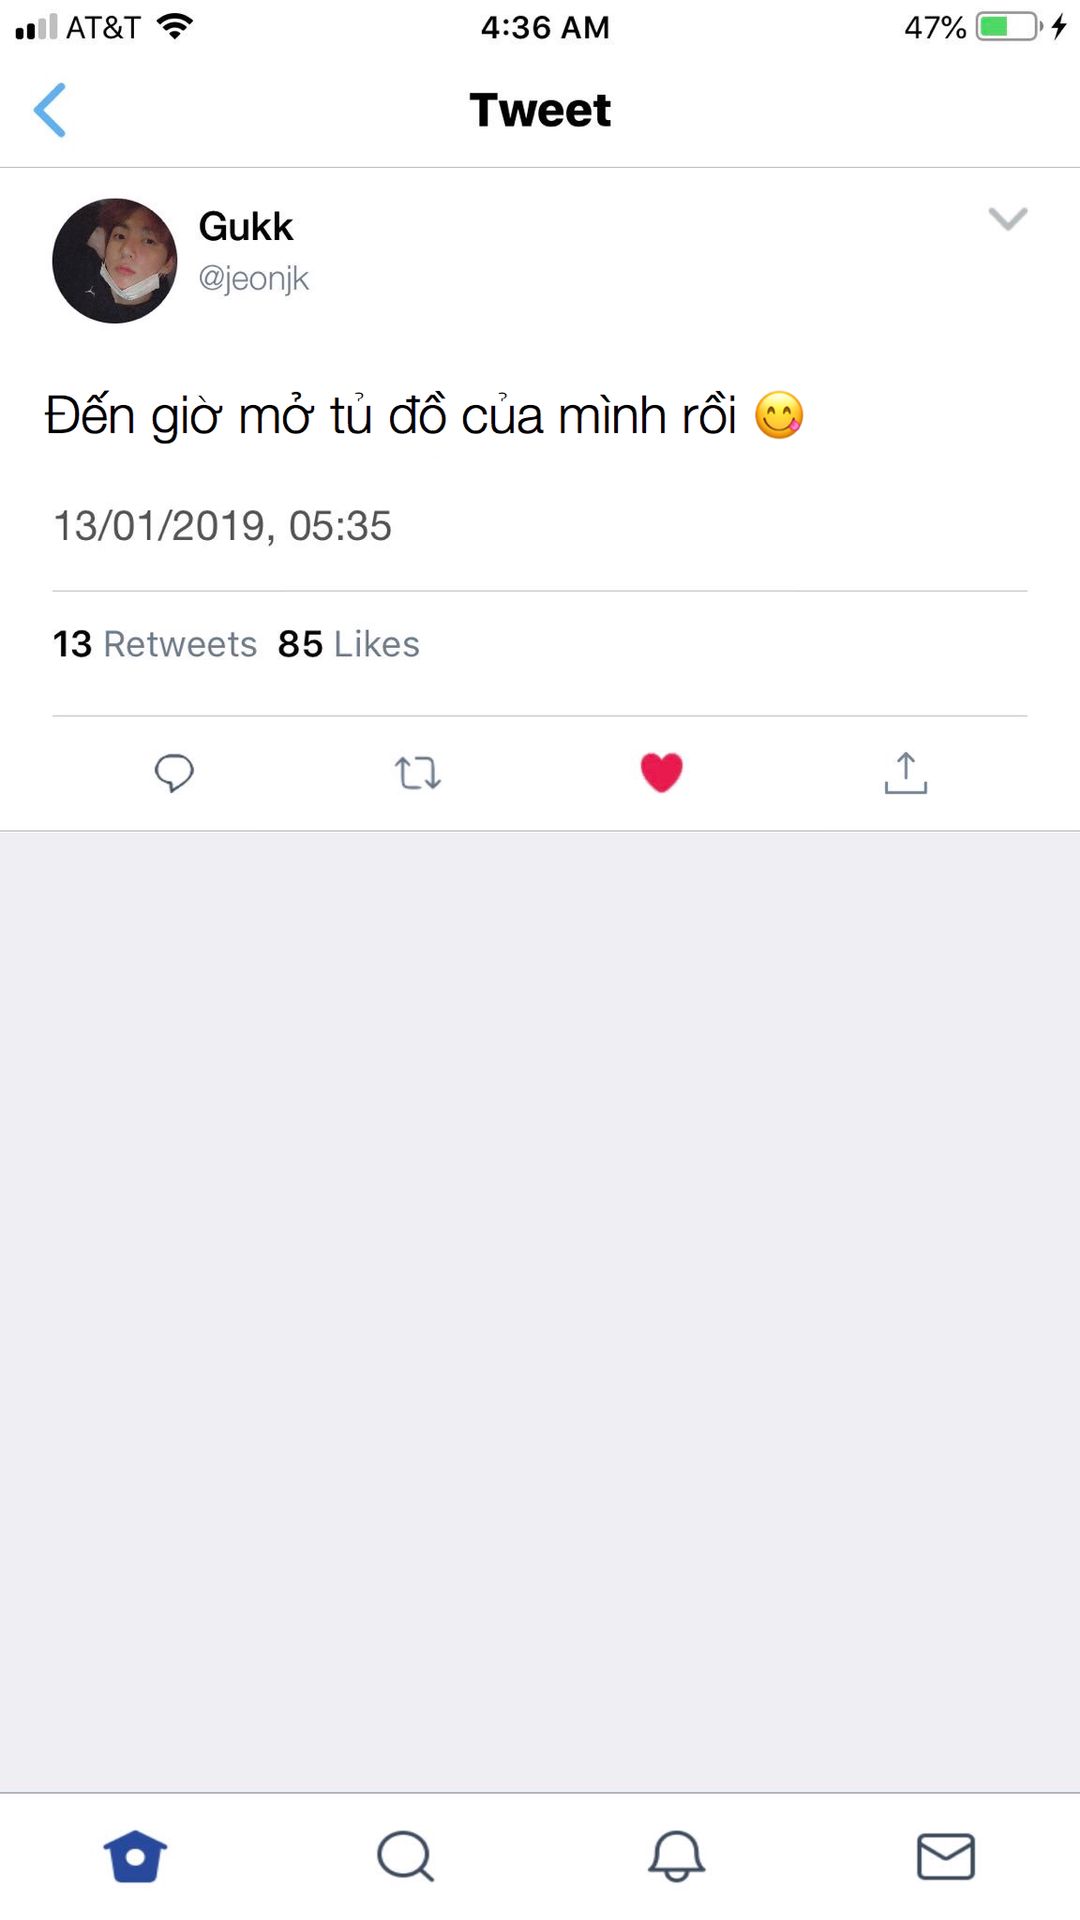Open the Messages envelope tab
This screenshot has height=1920, width=1080.
[x=946, y=1857]
